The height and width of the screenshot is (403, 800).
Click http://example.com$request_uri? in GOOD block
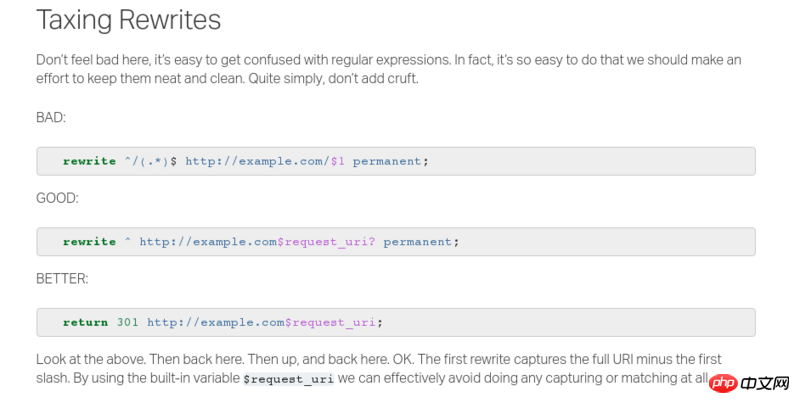[x=258, y=242]
